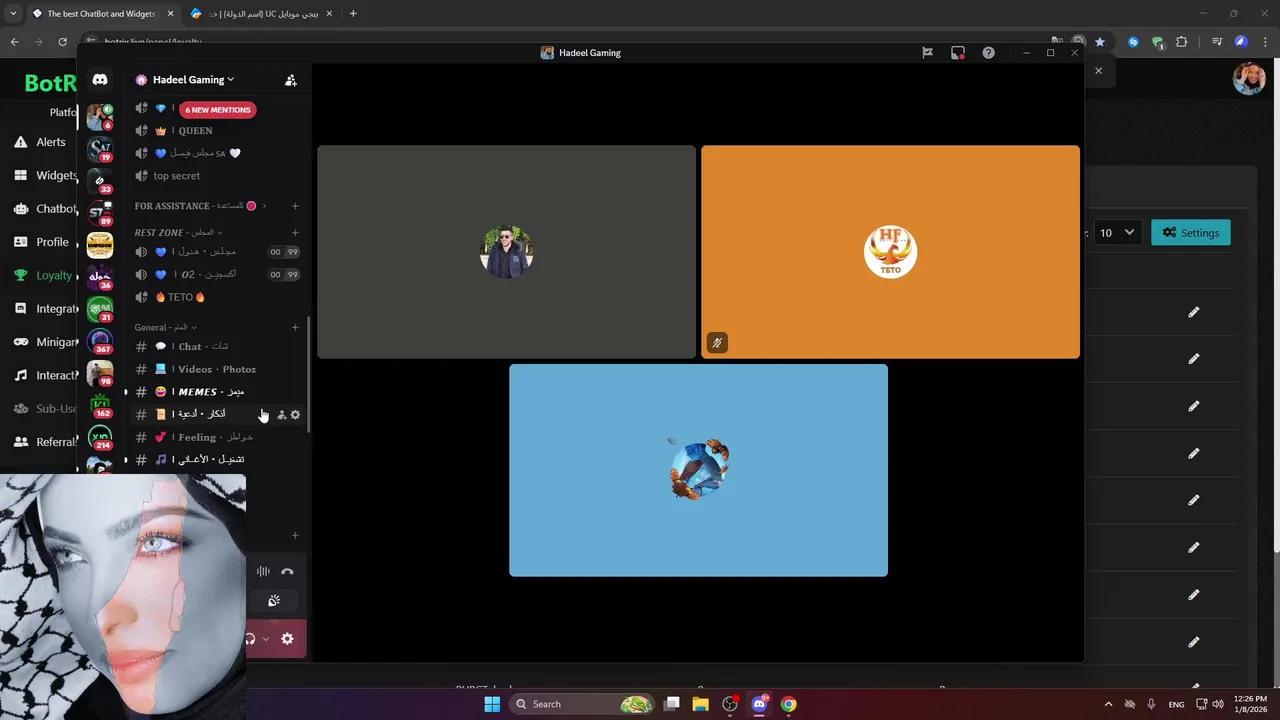The height and width of the screenshot is (720, 1280).
Task: Select server icon with badge 19
Action: pyautogui.click(x=100, y=149)
